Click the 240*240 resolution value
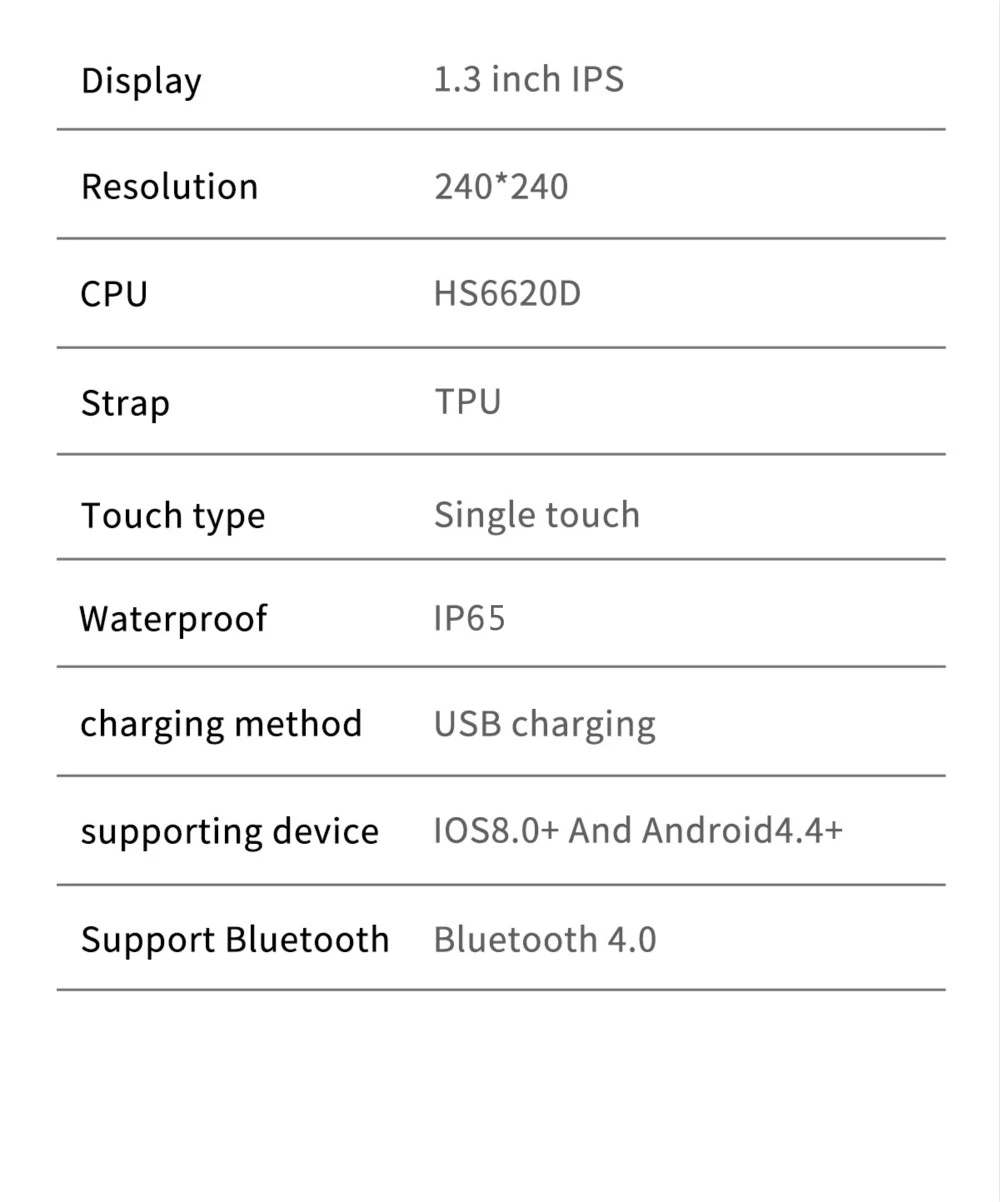 501,187
